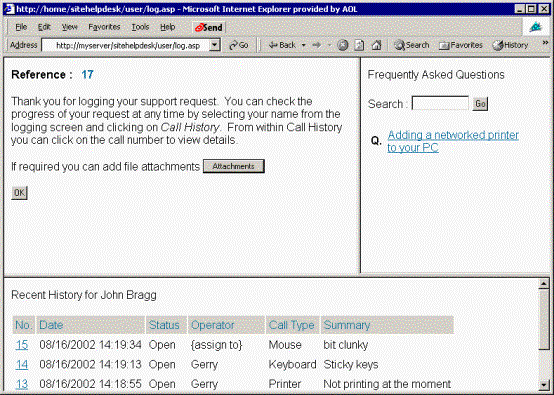Open the Back button history dropdown
This screenshot has width=554, height=395.
(x=303, y=45)
